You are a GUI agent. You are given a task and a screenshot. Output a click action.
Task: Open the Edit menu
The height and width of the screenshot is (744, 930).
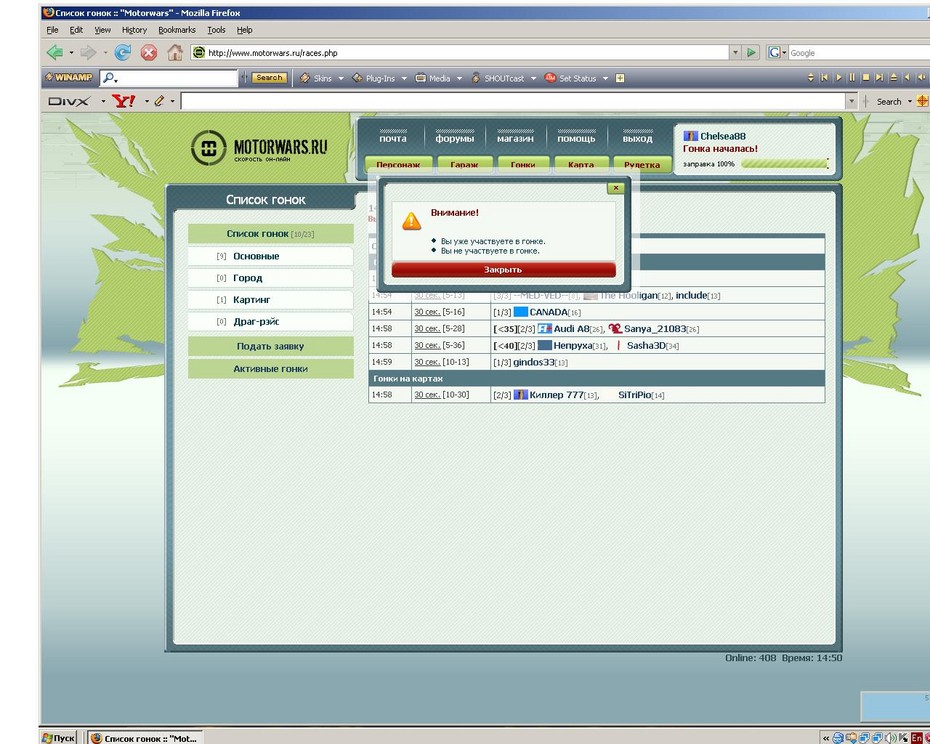point(76,30)
